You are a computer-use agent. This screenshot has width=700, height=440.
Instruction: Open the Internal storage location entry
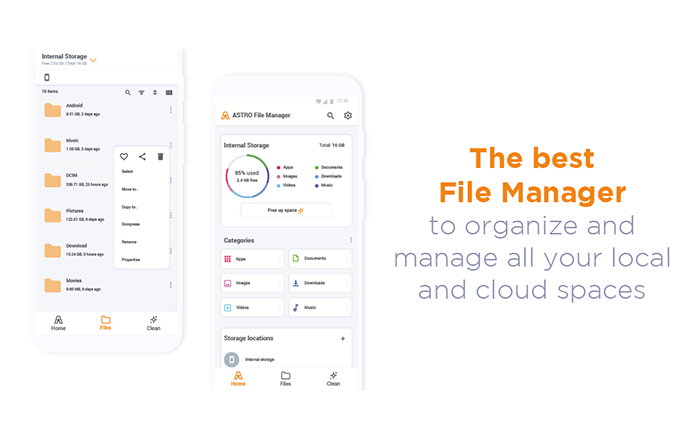pyautogui.click(x=286, y=359)
